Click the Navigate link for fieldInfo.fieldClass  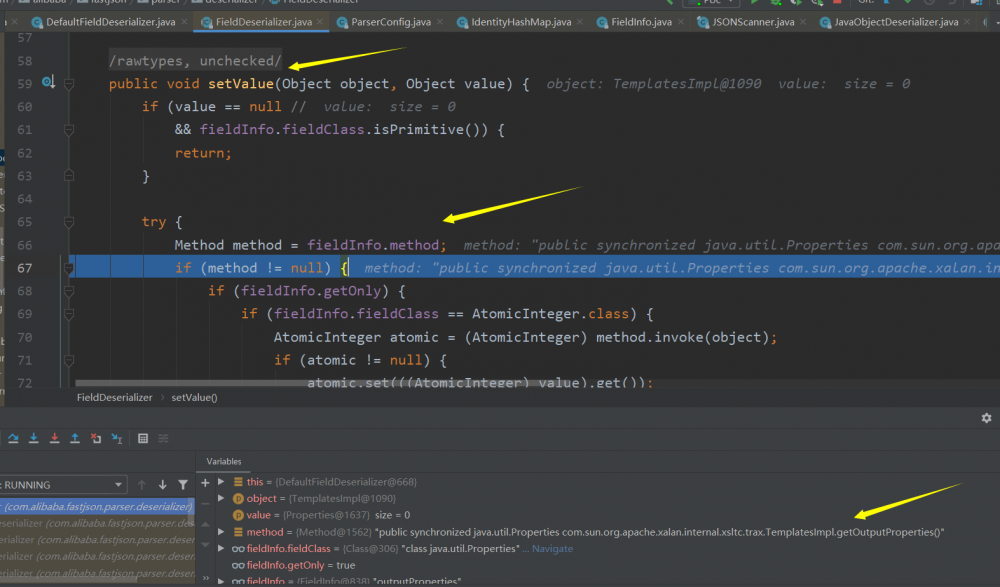(552, 549)
